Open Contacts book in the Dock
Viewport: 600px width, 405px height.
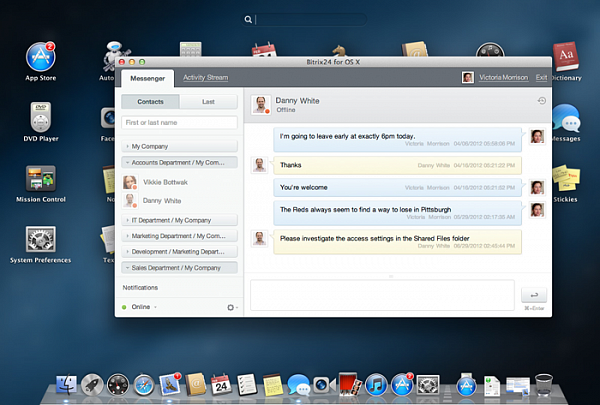coord(196,384)
